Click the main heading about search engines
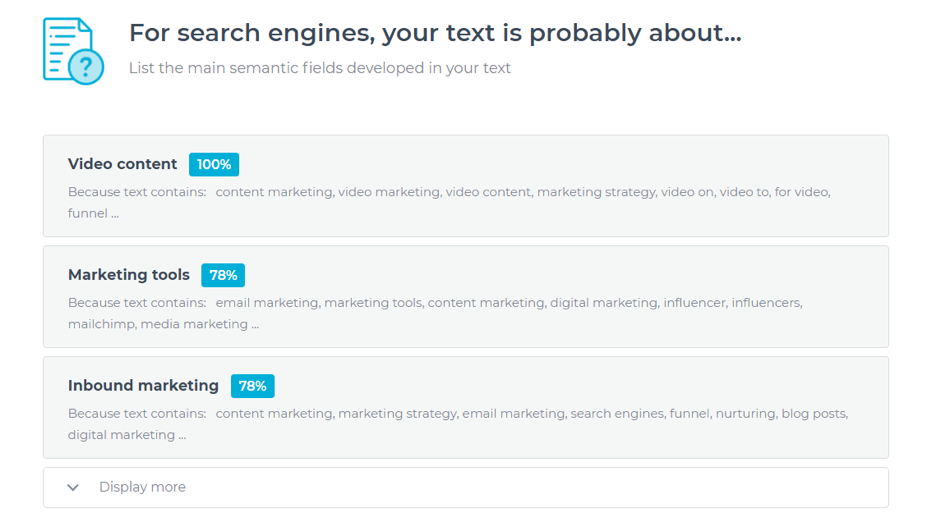The width and height of the screenshot is (939, 512). click(x=435, y=33)
